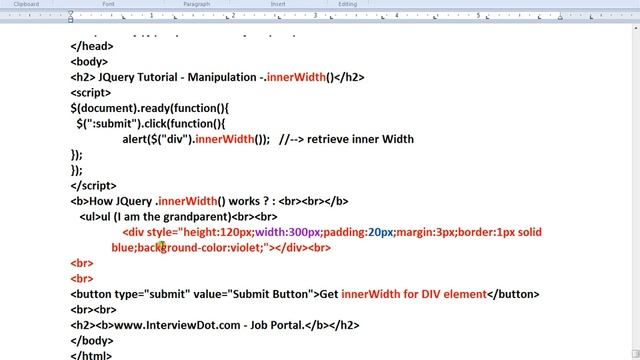The image size is (640, 360).
Task: Click the ruler at the 3 inch mark
Action: [x=315, y=16]
